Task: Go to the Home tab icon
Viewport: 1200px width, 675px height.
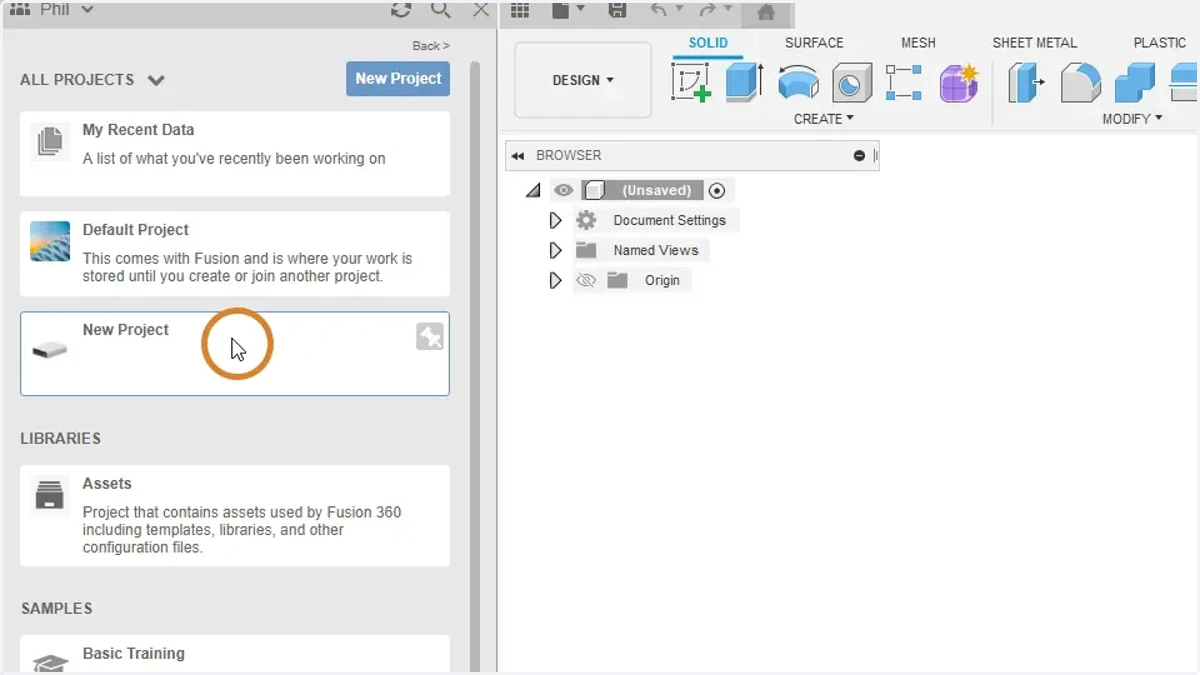Action: [766, 12]
